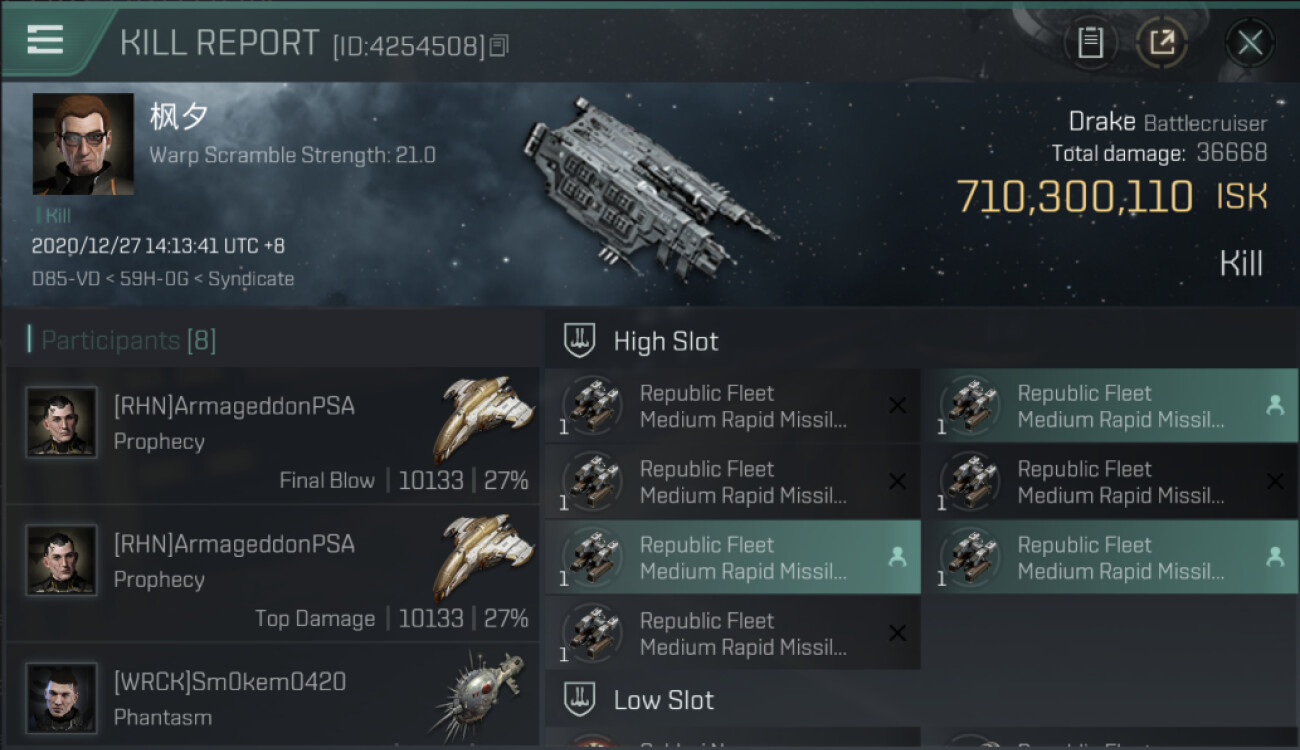Open the Final Blow Prophecy participant
Screen dimensions: 1300x750
[x=272, y=436]
